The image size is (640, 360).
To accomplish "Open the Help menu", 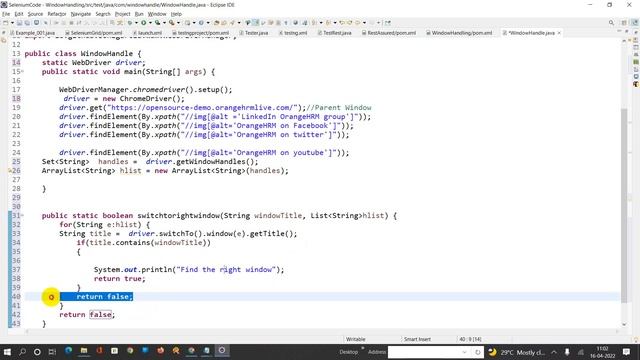I will coord(176,14).
